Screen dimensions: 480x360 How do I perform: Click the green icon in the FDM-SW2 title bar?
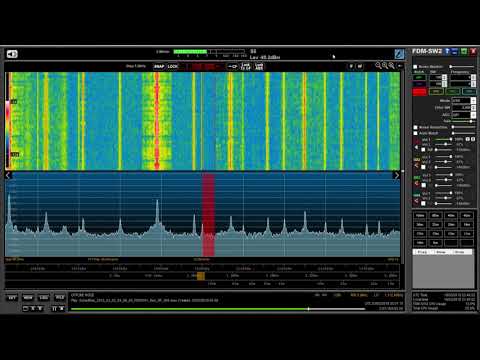click(464, 51)
